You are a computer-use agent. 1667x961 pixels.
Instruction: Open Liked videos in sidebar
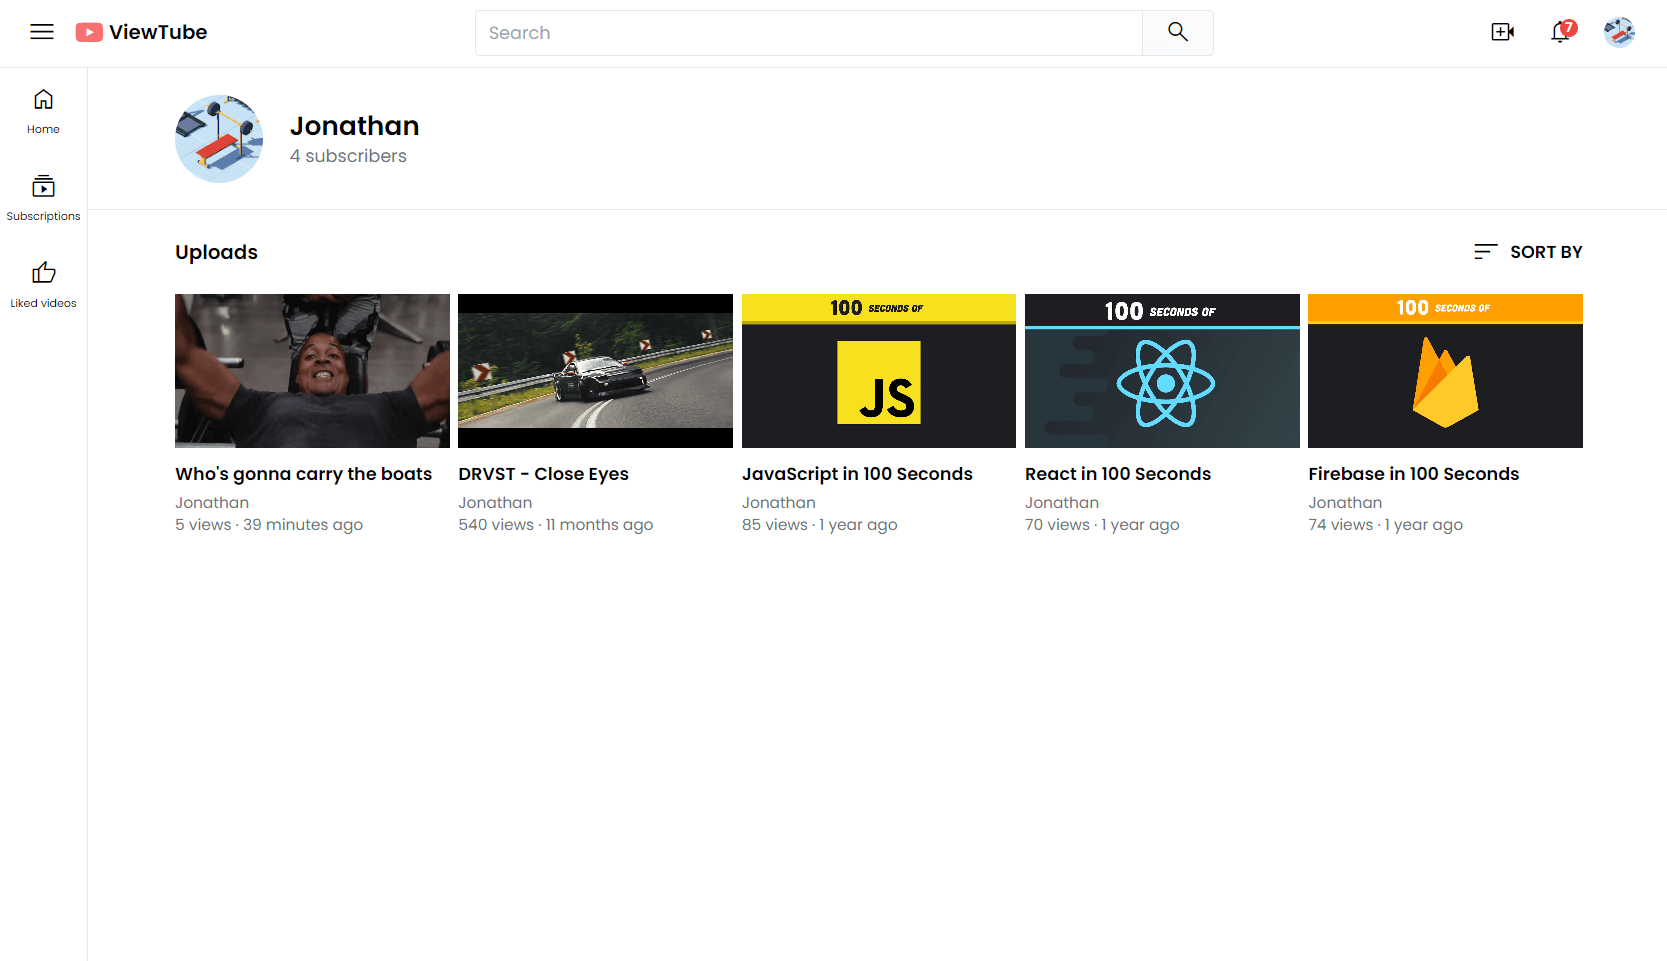(43, 285)
